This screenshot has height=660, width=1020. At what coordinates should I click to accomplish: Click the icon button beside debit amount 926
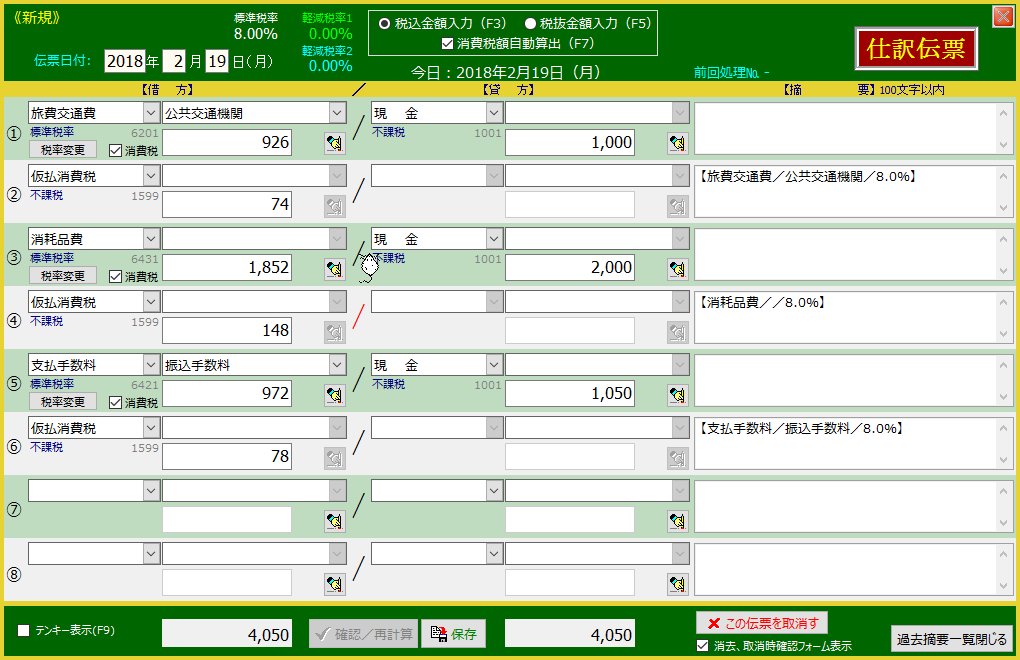point(334,143)
